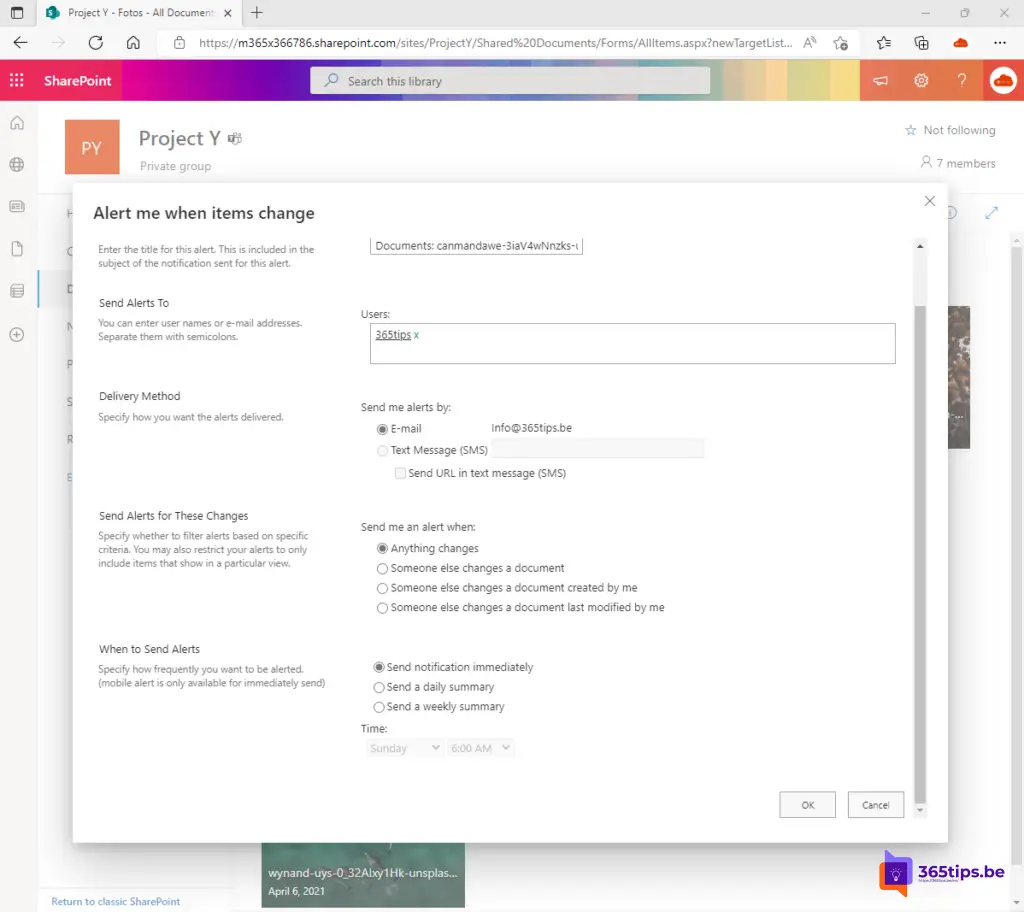Click 'Return to classic SharePoint' link
The image size is (1024, 912).
(x=116, y=901)
